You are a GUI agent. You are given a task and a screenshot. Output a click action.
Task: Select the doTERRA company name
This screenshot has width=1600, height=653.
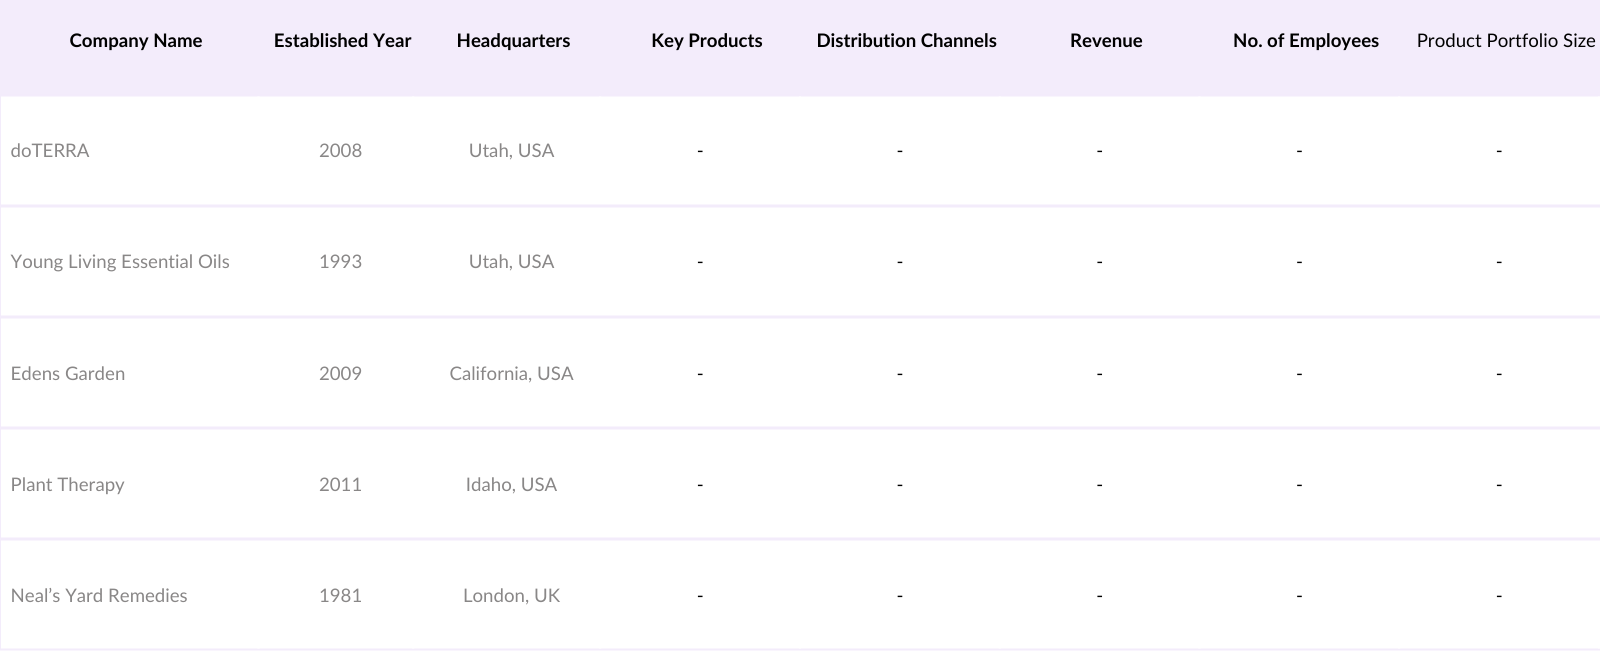tap(50, 151)
